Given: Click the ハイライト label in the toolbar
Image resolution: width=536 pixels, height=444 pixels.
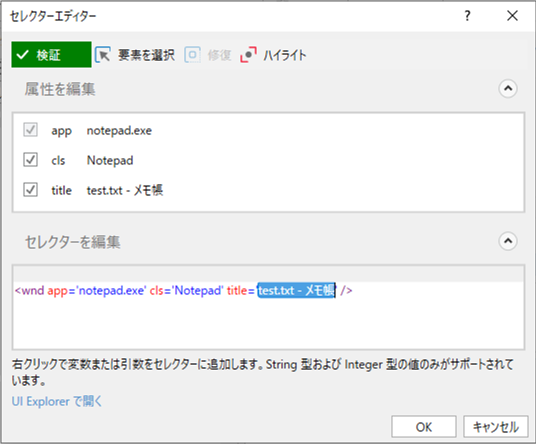Looking at the screenshot, I should coord(284,55).
